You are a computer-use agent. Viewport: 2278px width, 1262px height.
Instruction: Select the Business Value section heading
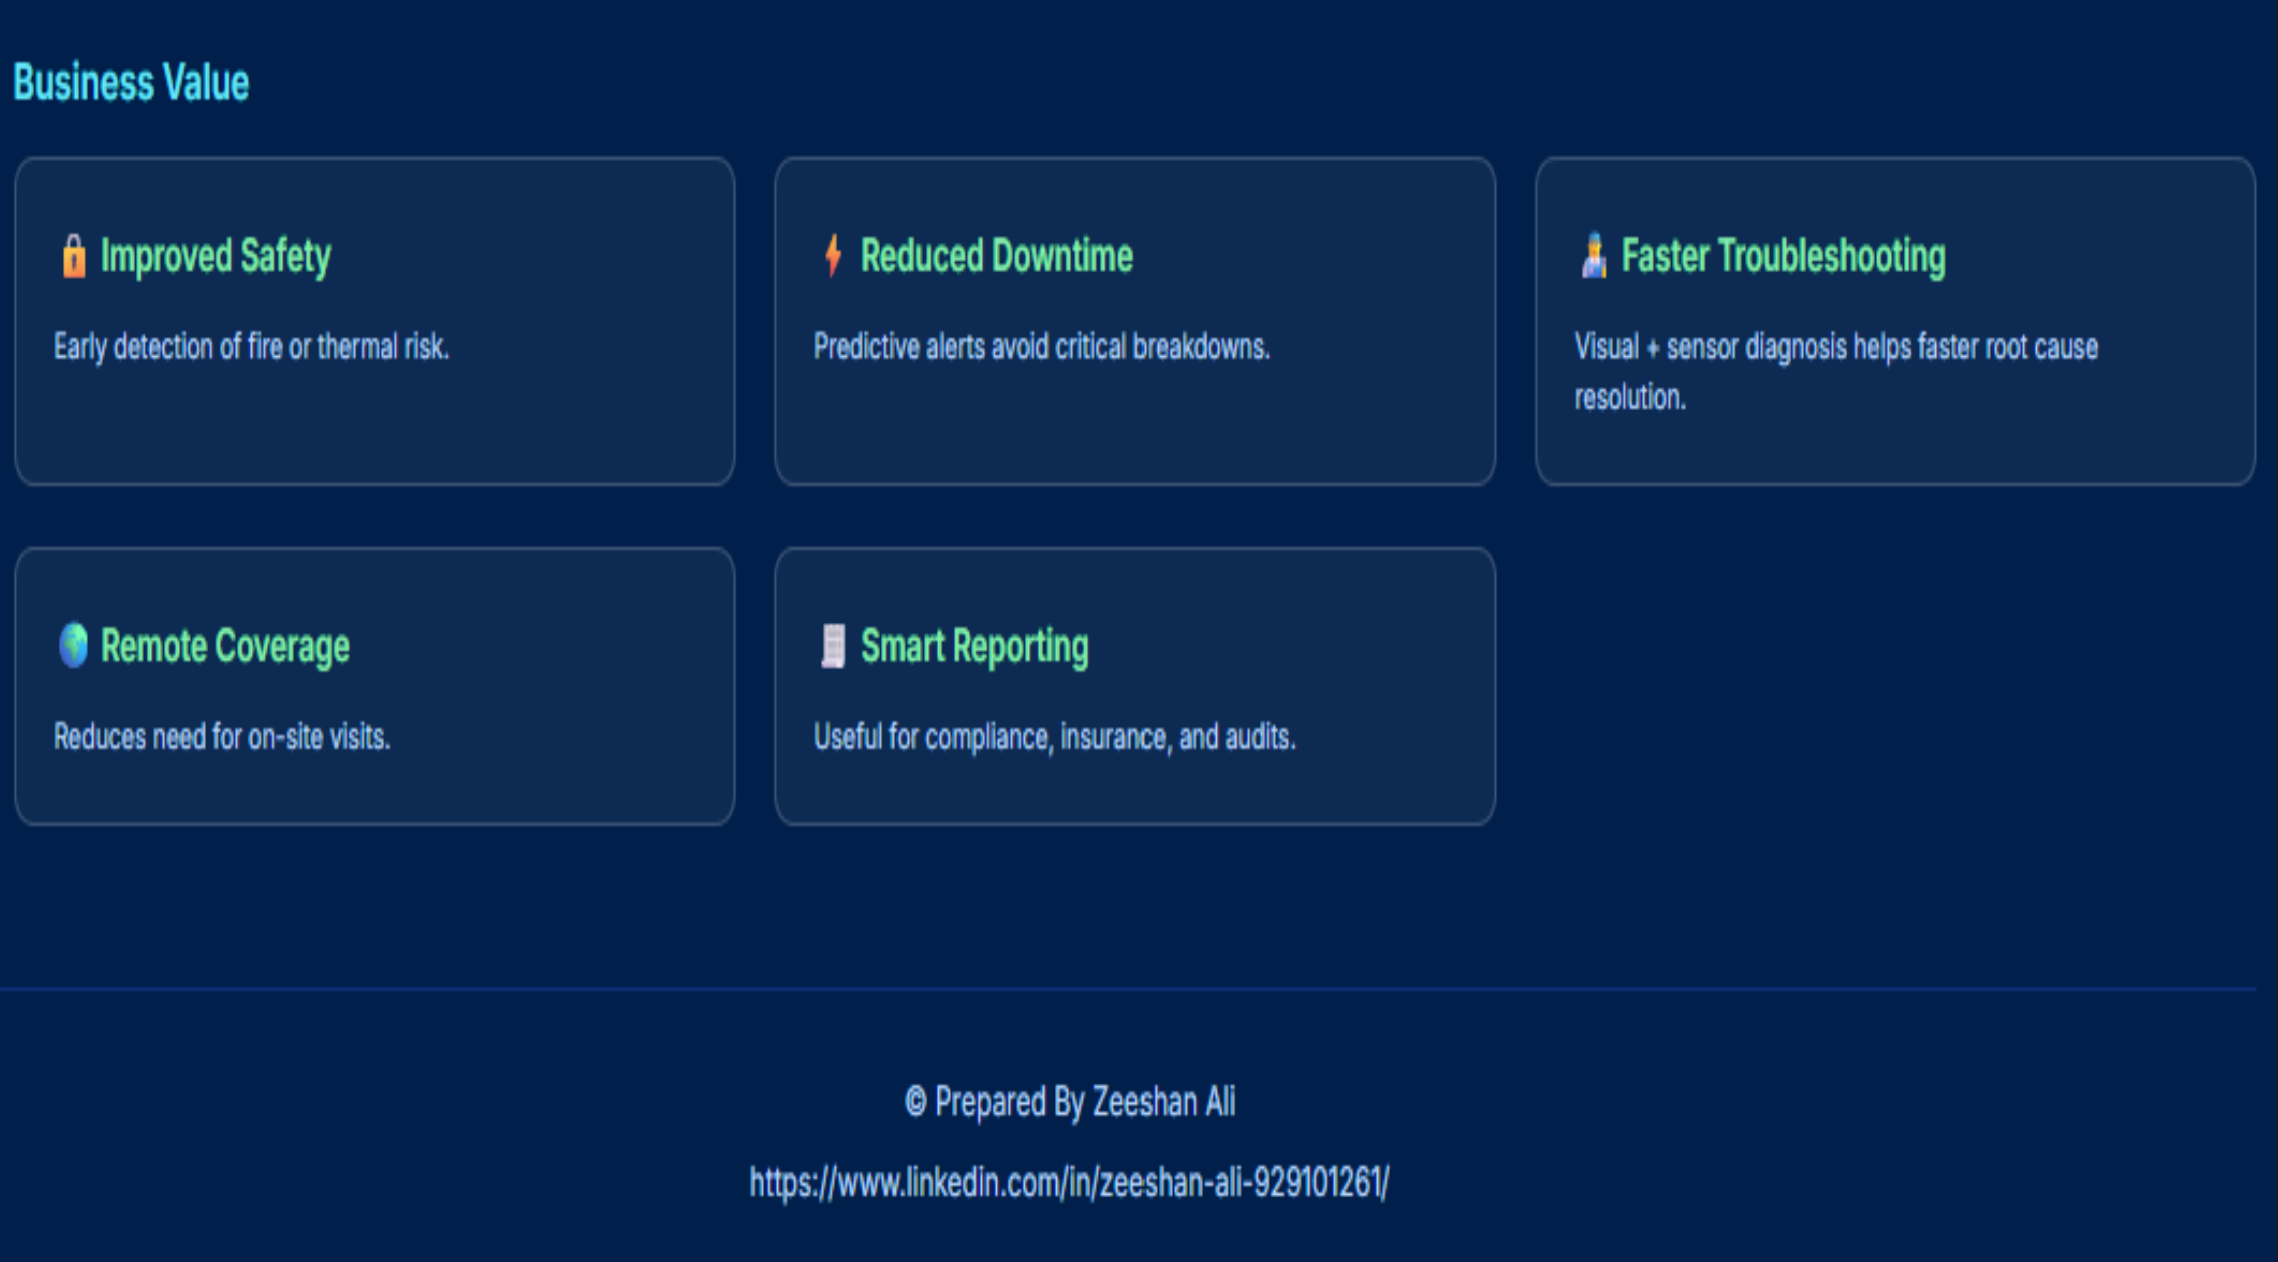[x=131, y=83]
